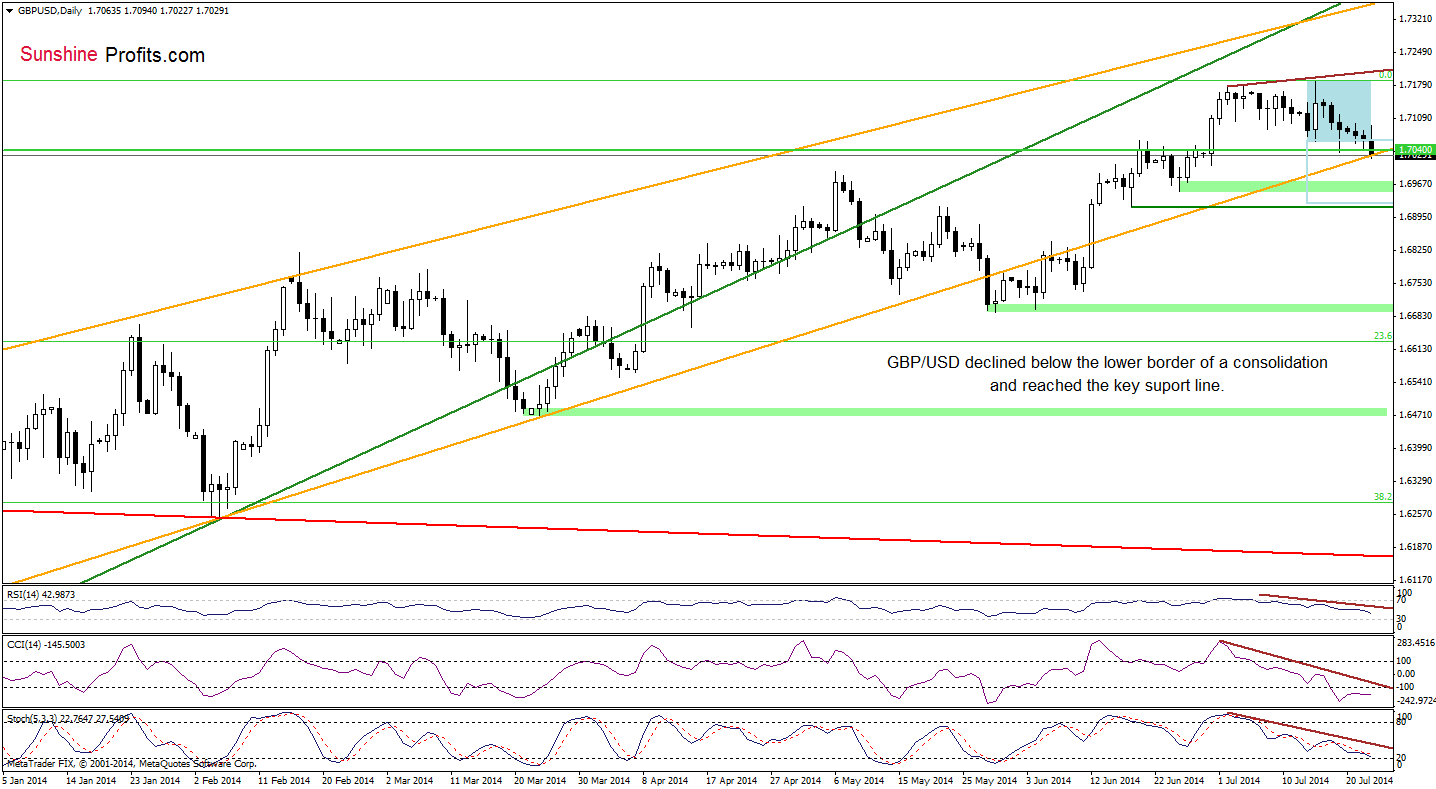Click the 1.66830 price axis label
Image resolution: width=1436 pixels, height=789 pixels.
1414,316
